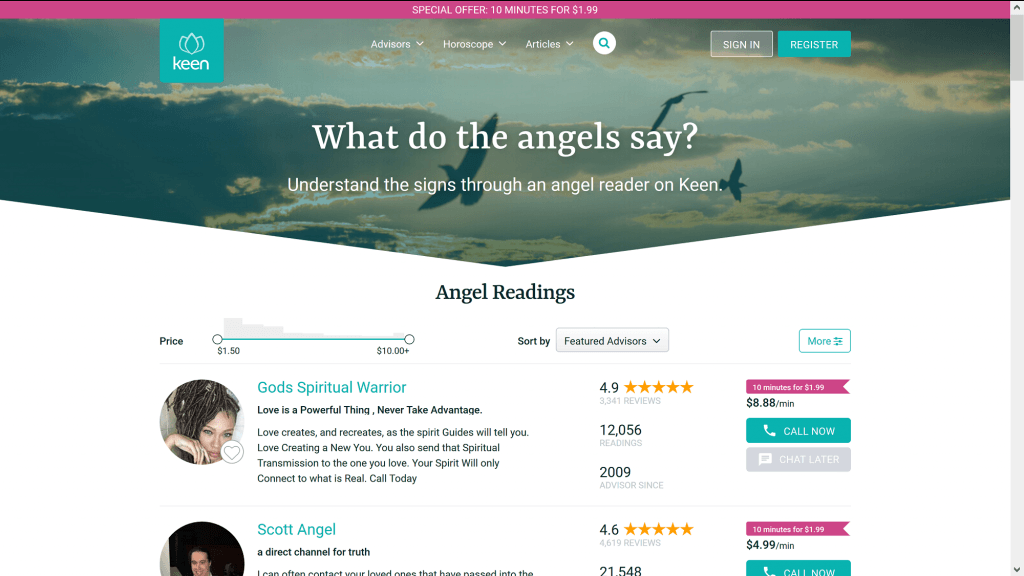
Task: Click the five-star rating for Gods Spiritual Warrior
Action: (x=658, y=387)
